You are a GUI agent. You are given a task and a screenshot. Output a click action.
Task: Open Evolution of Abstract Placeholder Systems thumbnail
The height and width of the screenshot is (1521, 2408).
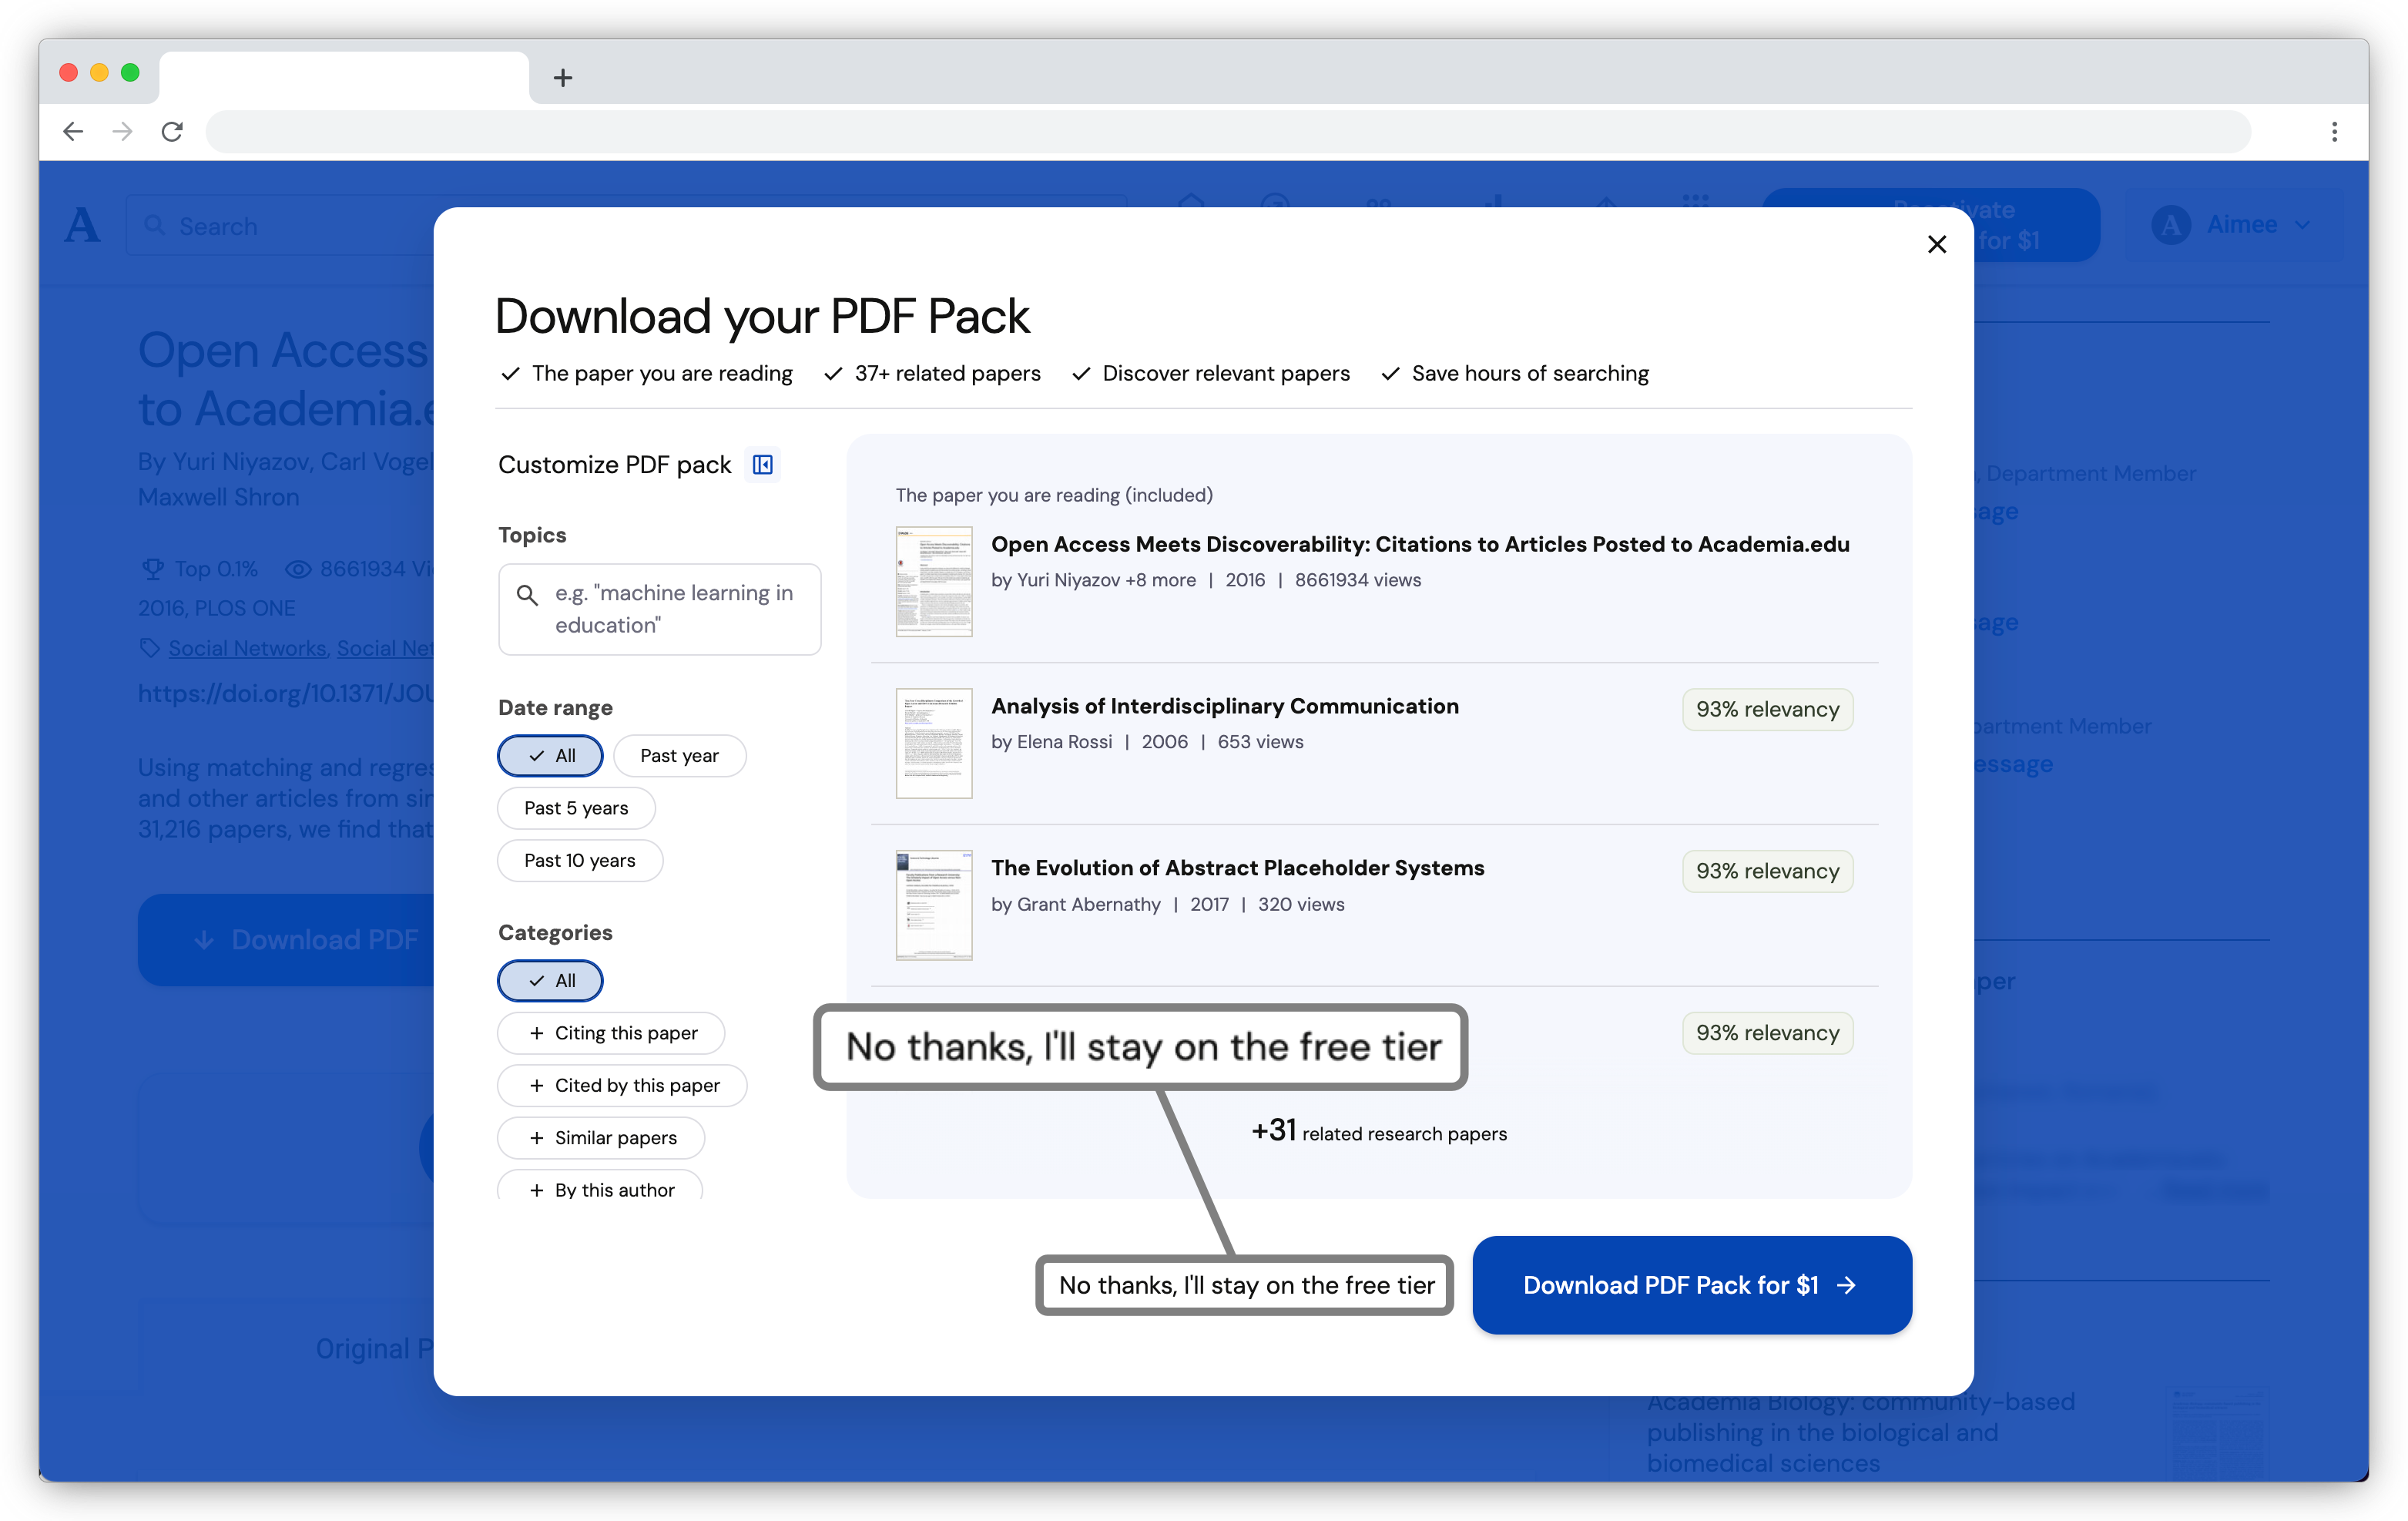934,905
